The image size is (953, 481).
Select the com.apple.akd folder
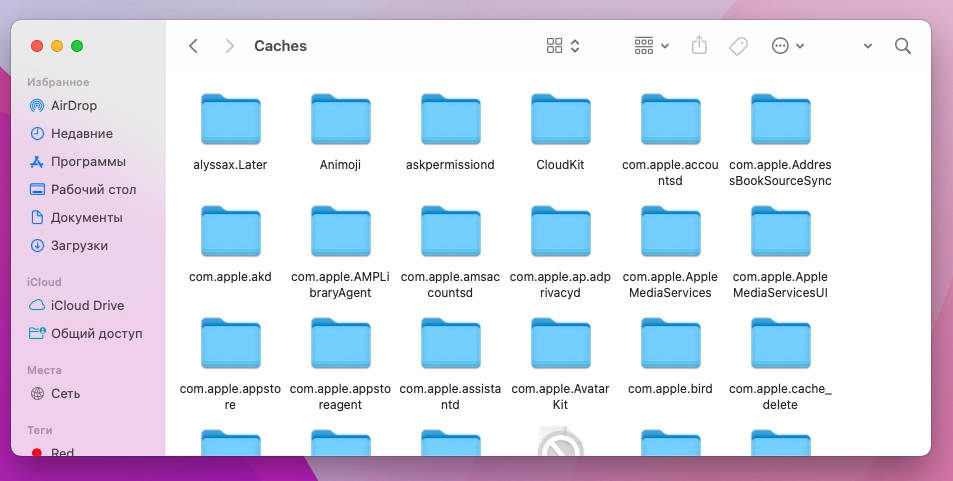tap(230, 231)
